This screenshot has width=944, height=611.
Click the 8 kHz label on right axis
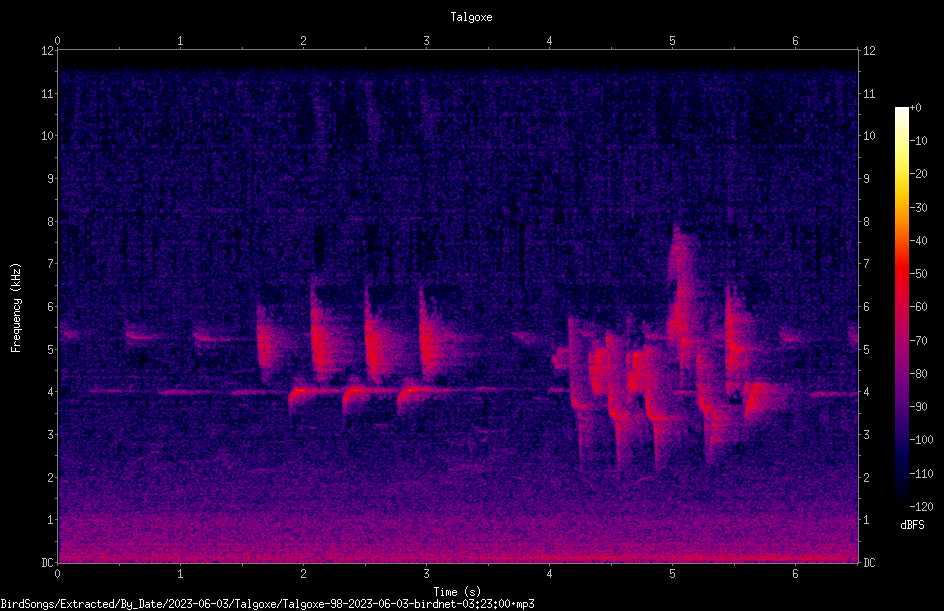[x=866, y=222]
